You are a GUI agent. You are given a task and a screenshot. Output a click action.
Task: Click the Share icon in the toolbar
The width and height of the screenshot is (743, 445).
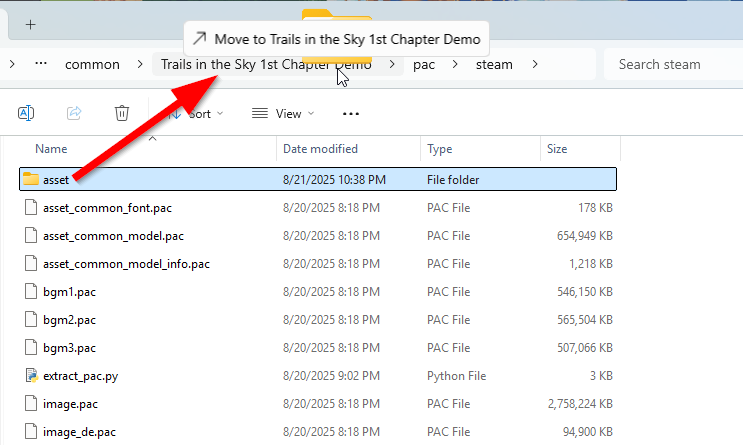(x=74, y=113)
